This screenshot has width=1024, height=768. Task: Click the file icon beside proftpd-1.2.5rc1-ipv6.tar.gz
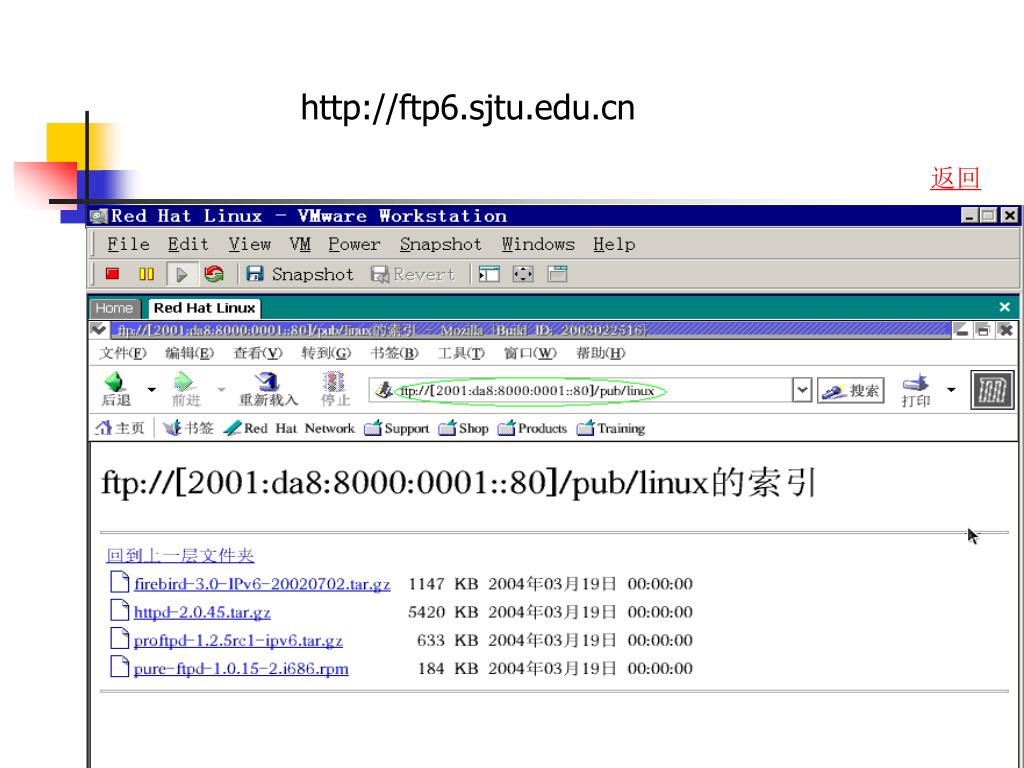[x=120, y=639]
